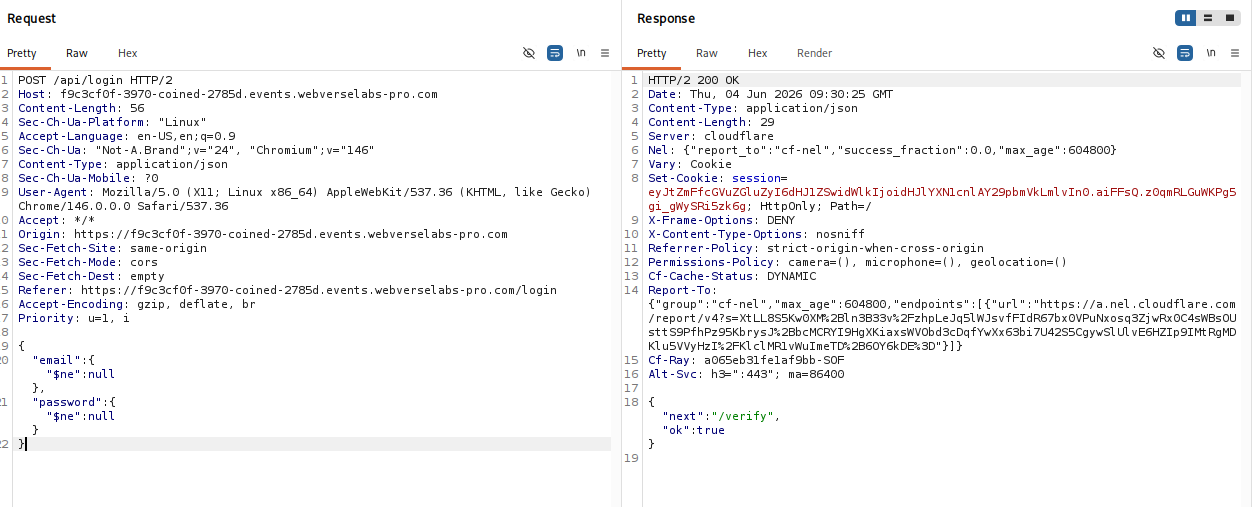
Task: Toggle \n non-printable characters in Response
Action: click(x=1211, y=53)
